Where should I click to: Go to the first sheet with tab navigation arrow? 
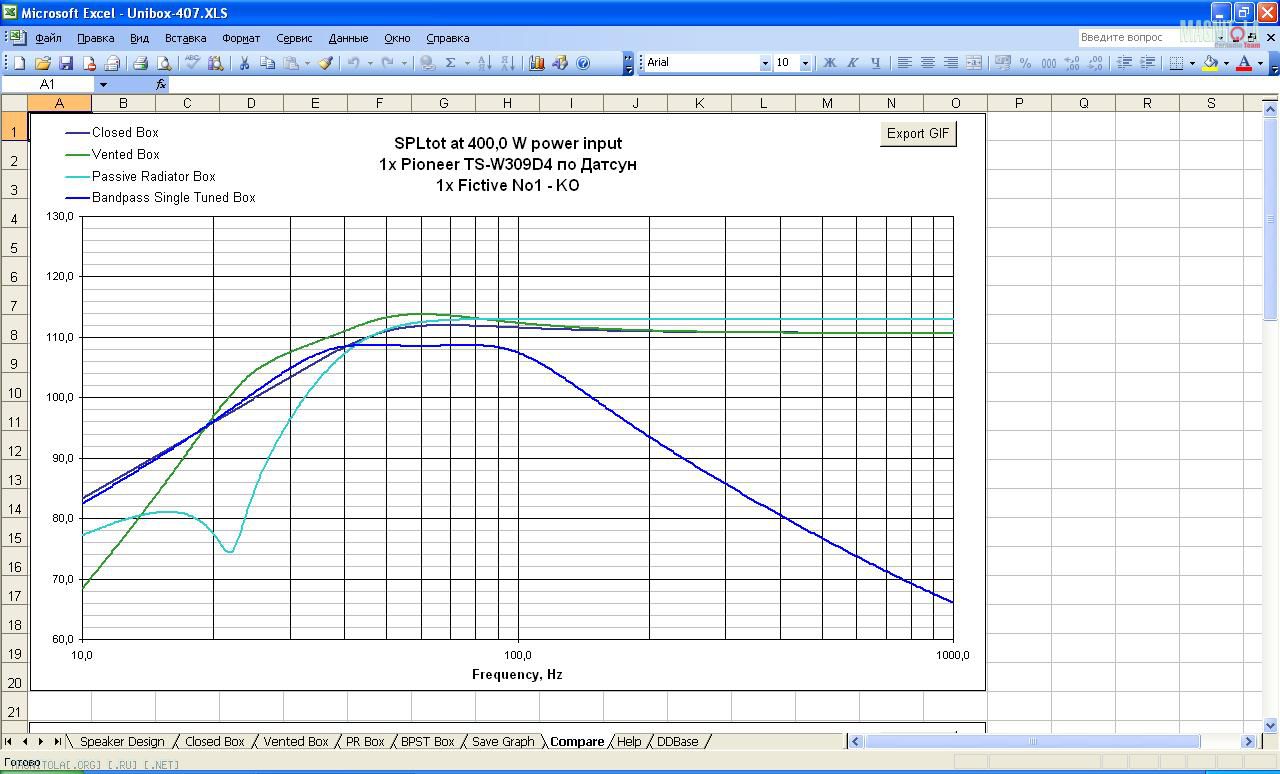[x=9, y=741]
